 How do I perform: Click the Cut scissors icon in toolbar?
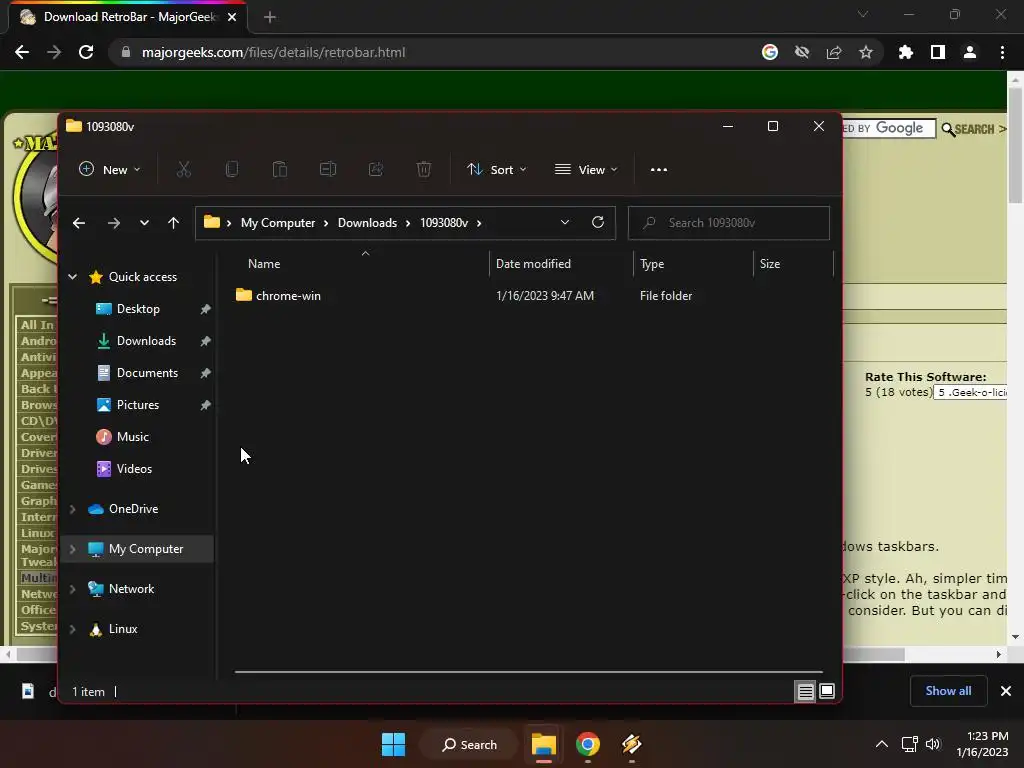coord(184,170)
